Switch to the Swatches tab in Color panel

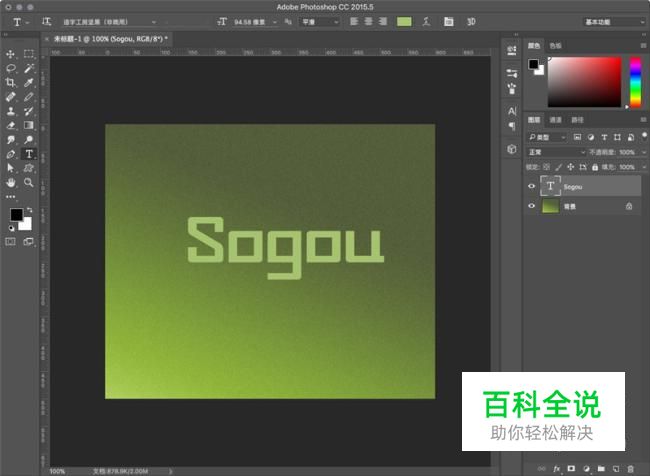pyautogui.click(x=555, y=46)
